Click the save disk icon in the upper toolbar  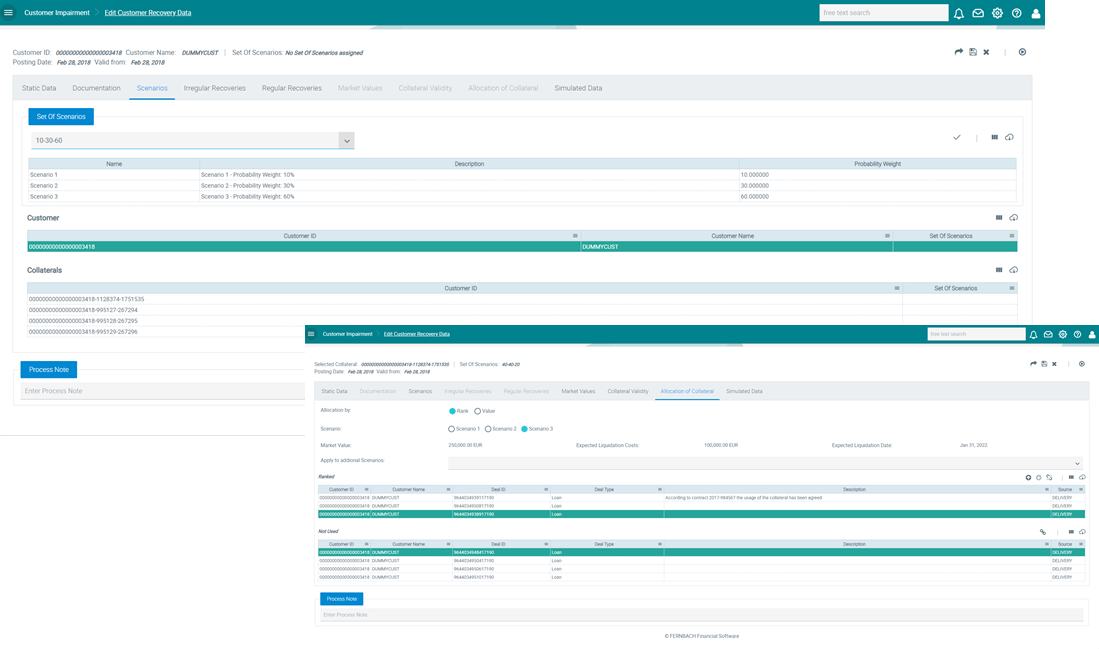973,52
